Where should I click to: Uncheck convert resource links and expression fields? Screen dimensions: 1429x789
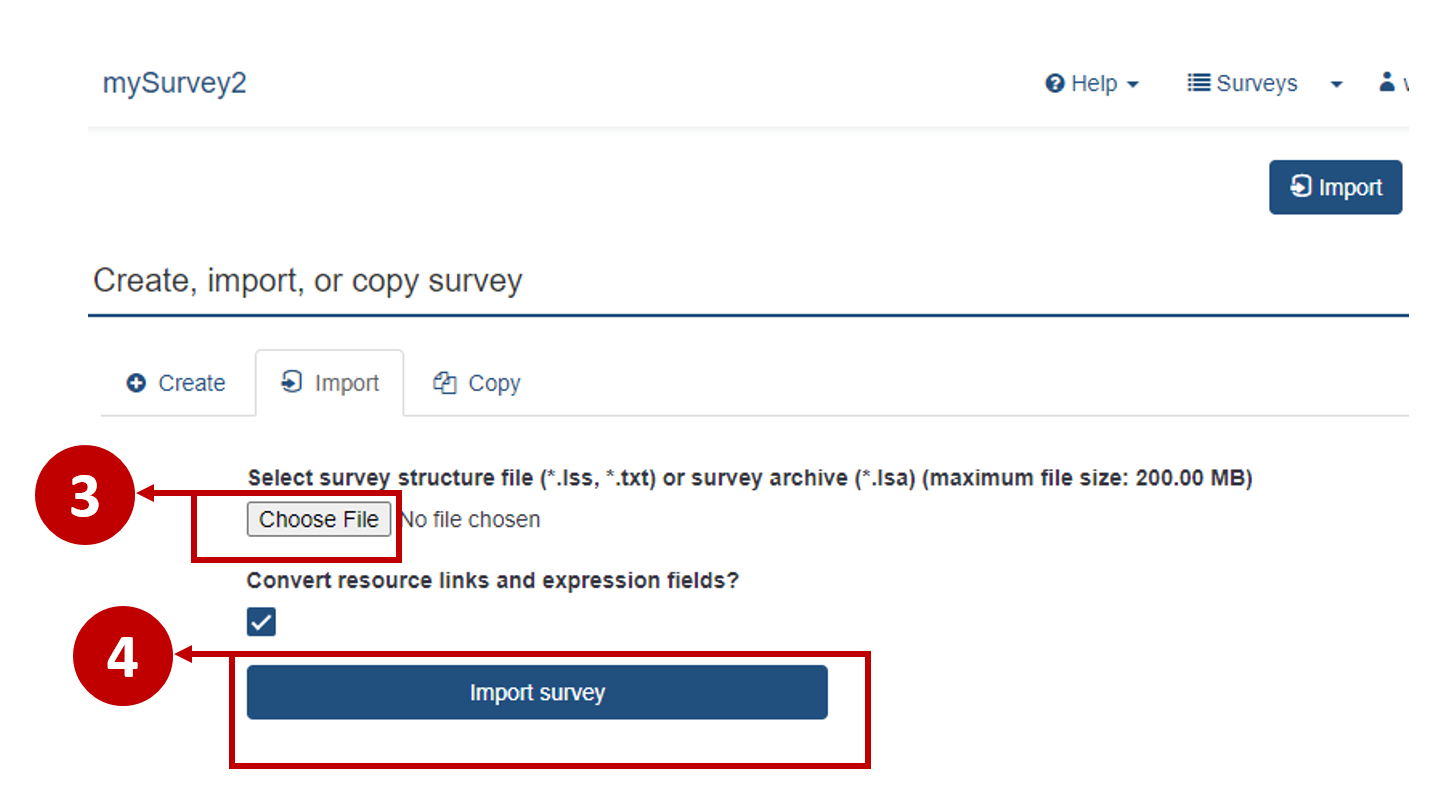tap(261, 622)
